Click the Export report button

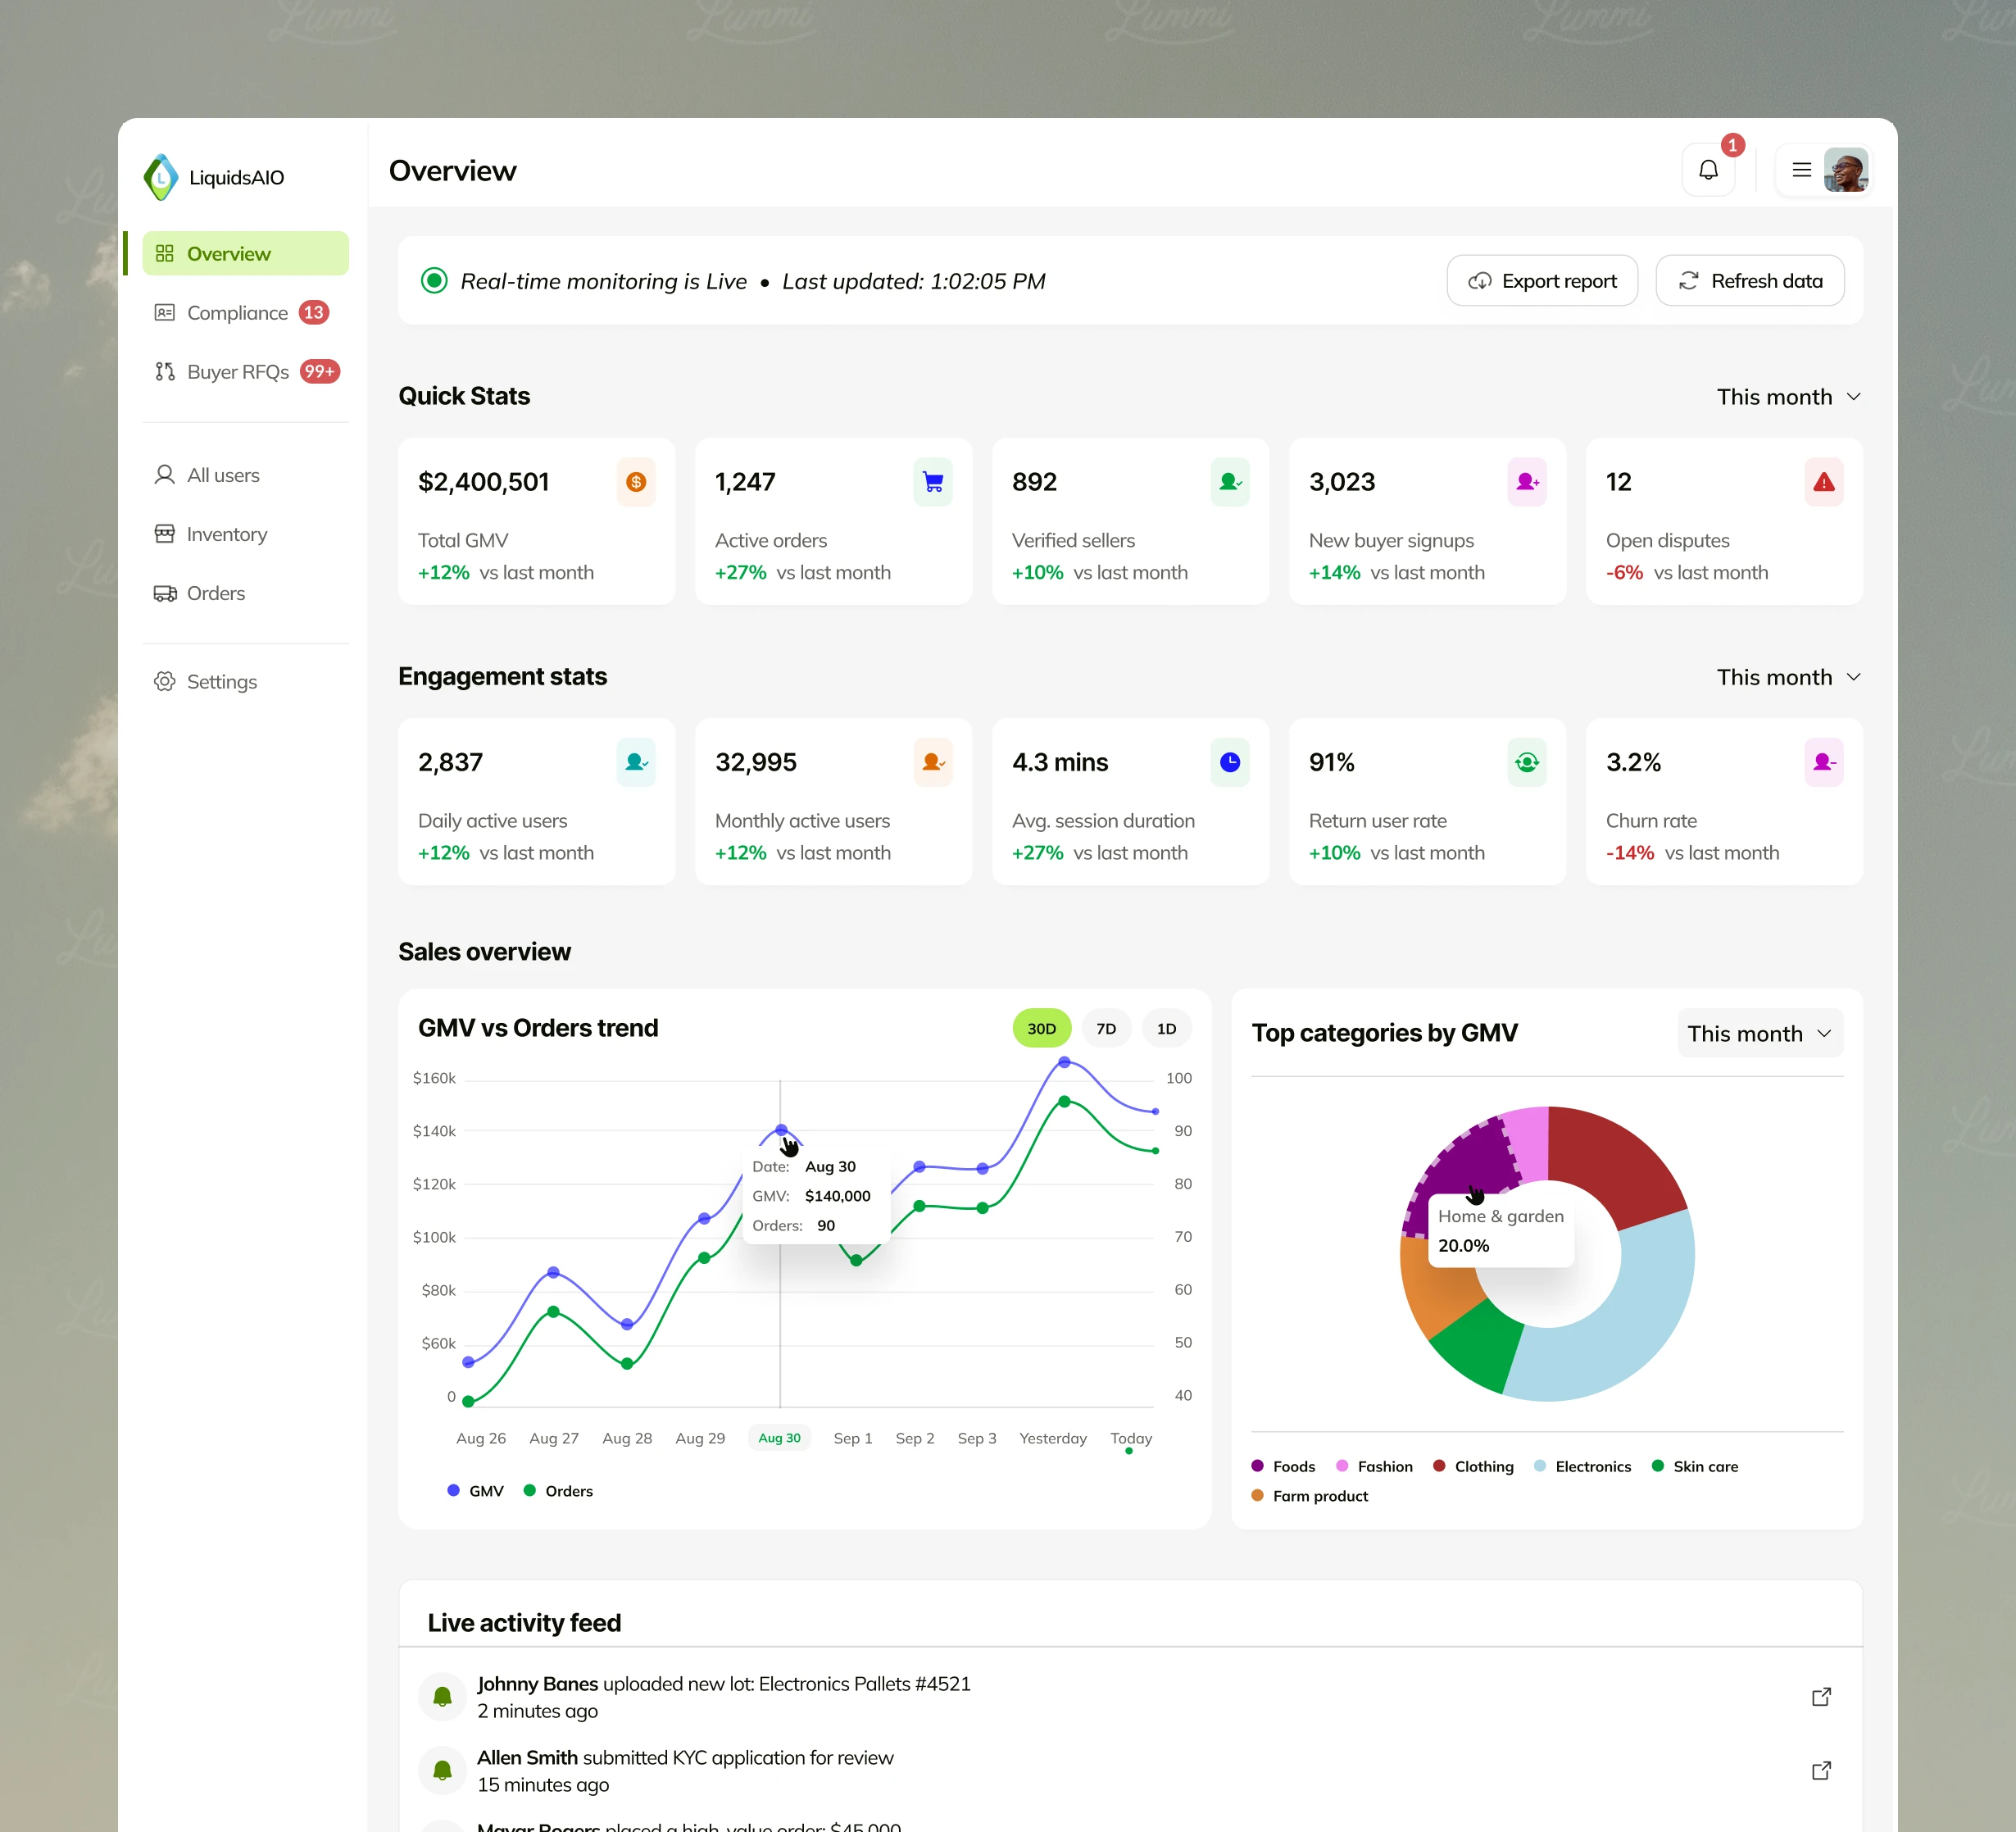tap(1542, 281)
